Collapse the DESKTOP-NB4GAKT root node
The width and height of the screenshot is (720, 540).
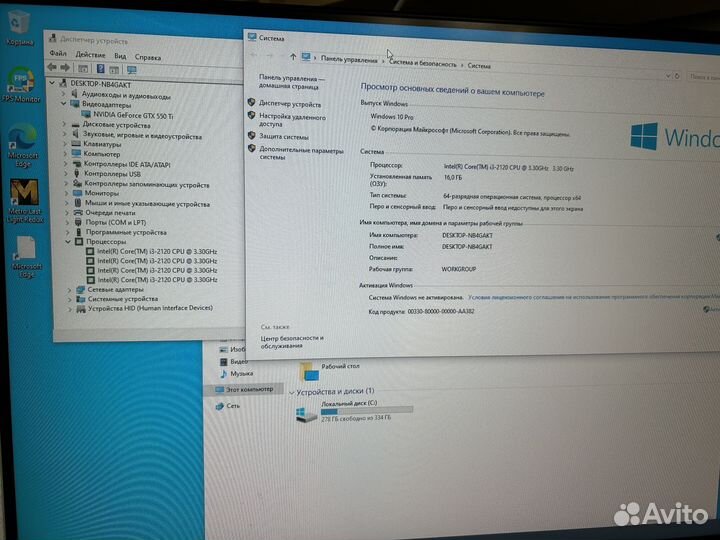tap(52, 83)
